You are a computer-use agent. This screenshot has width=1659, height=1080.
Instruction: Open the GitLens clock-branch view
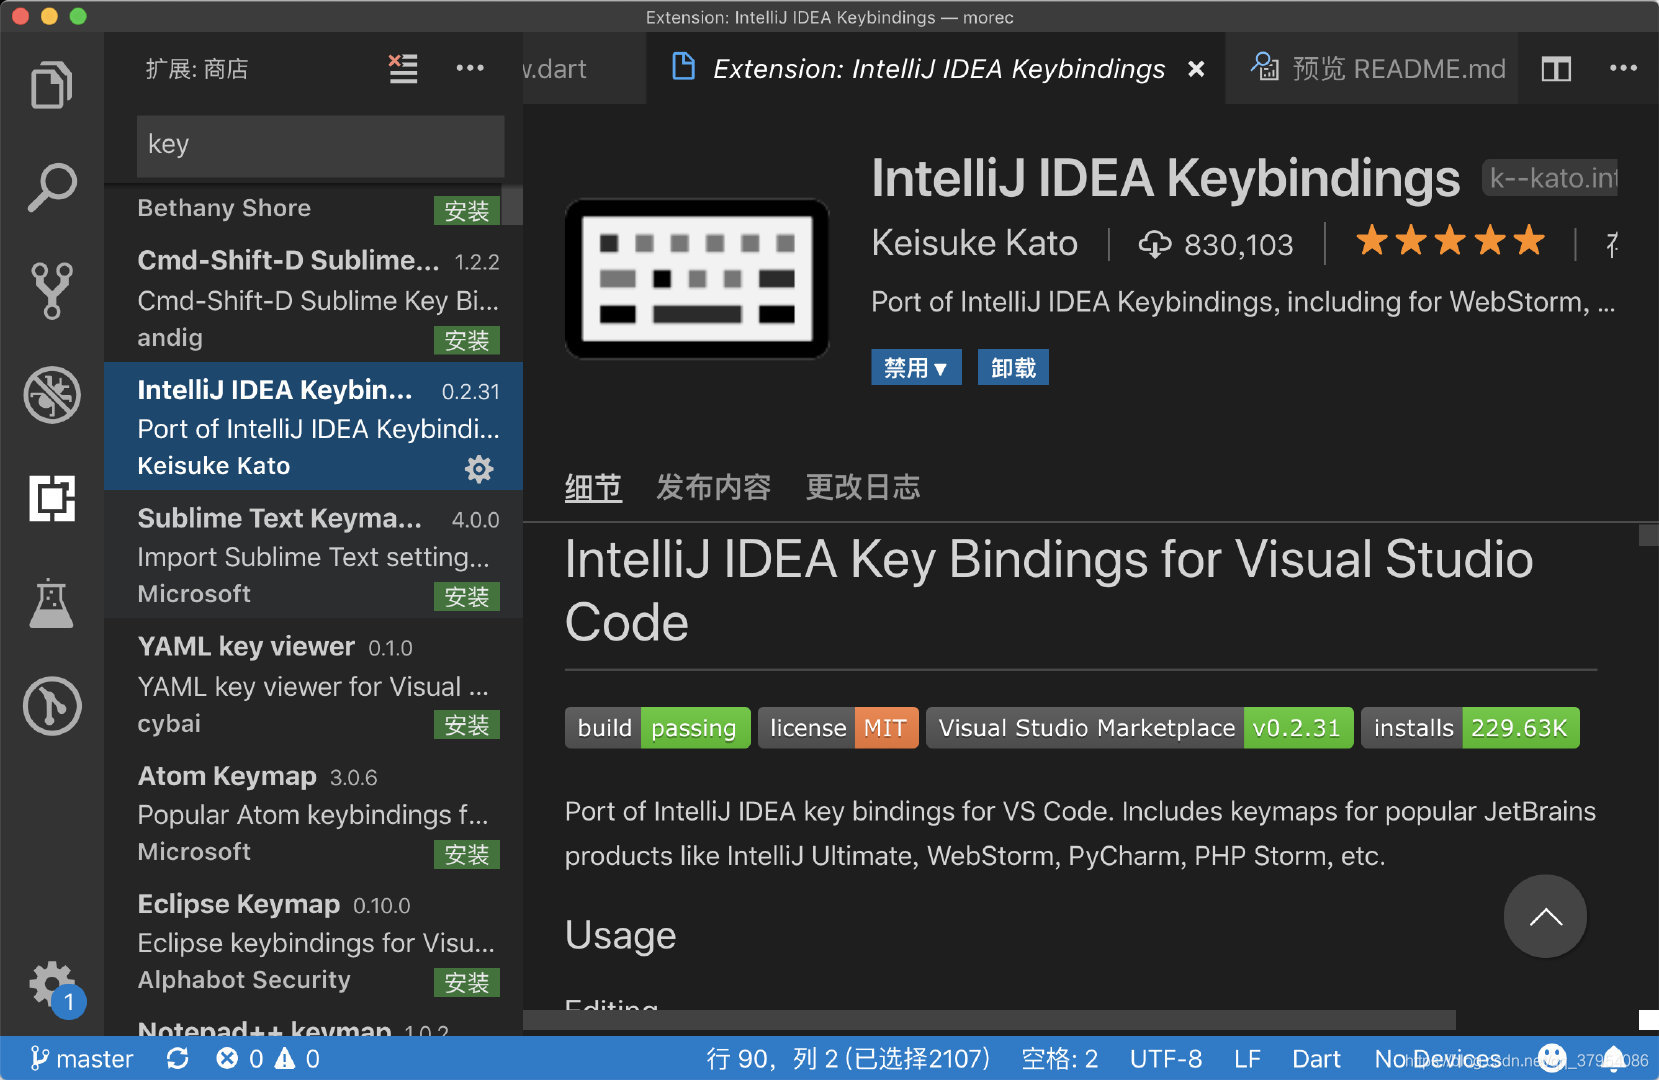tap(52, 706)
